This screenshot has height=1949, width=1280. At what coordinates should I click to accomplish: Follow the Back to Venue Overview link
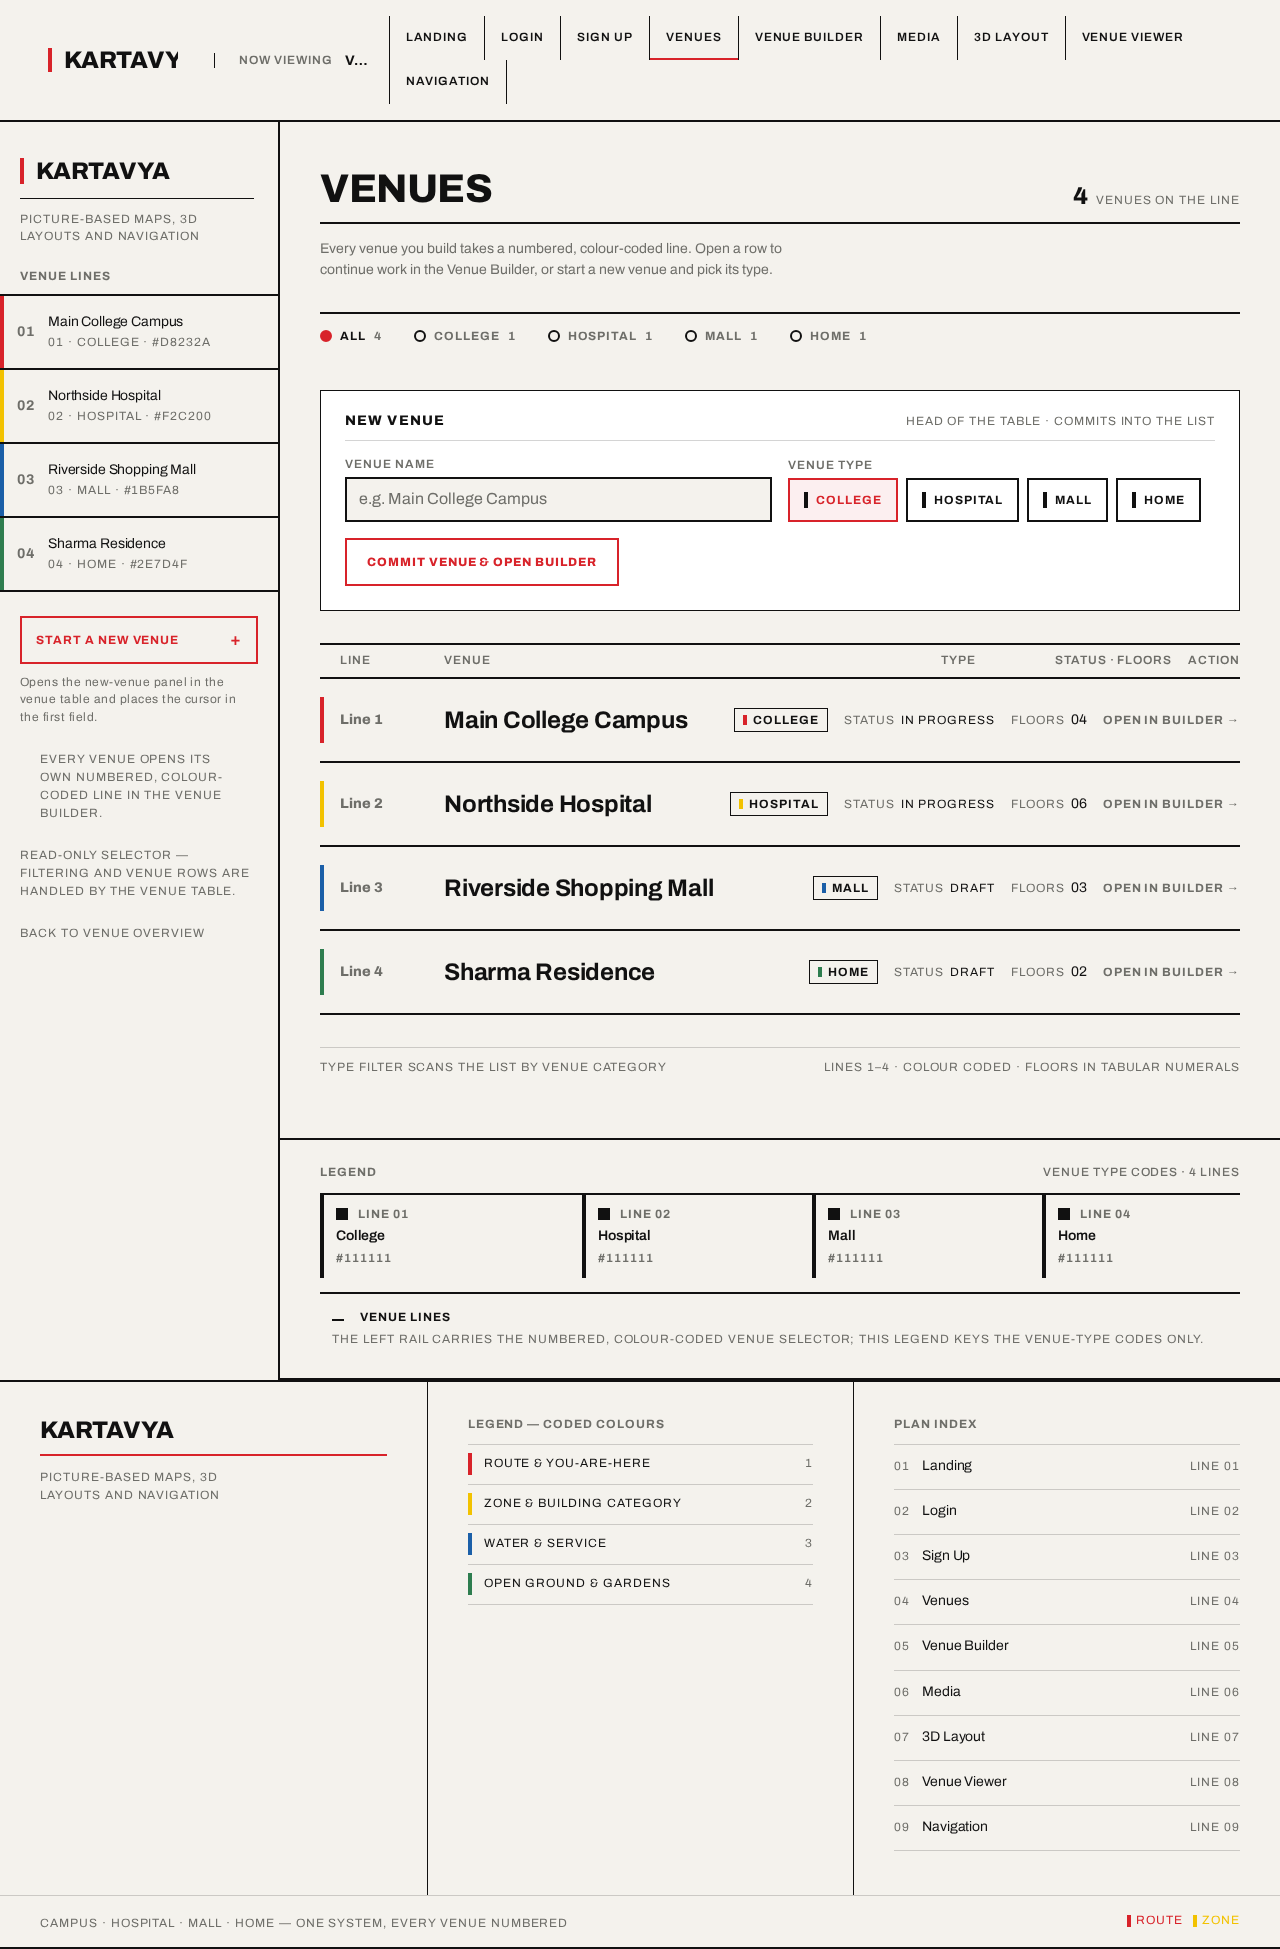point(112,933)
